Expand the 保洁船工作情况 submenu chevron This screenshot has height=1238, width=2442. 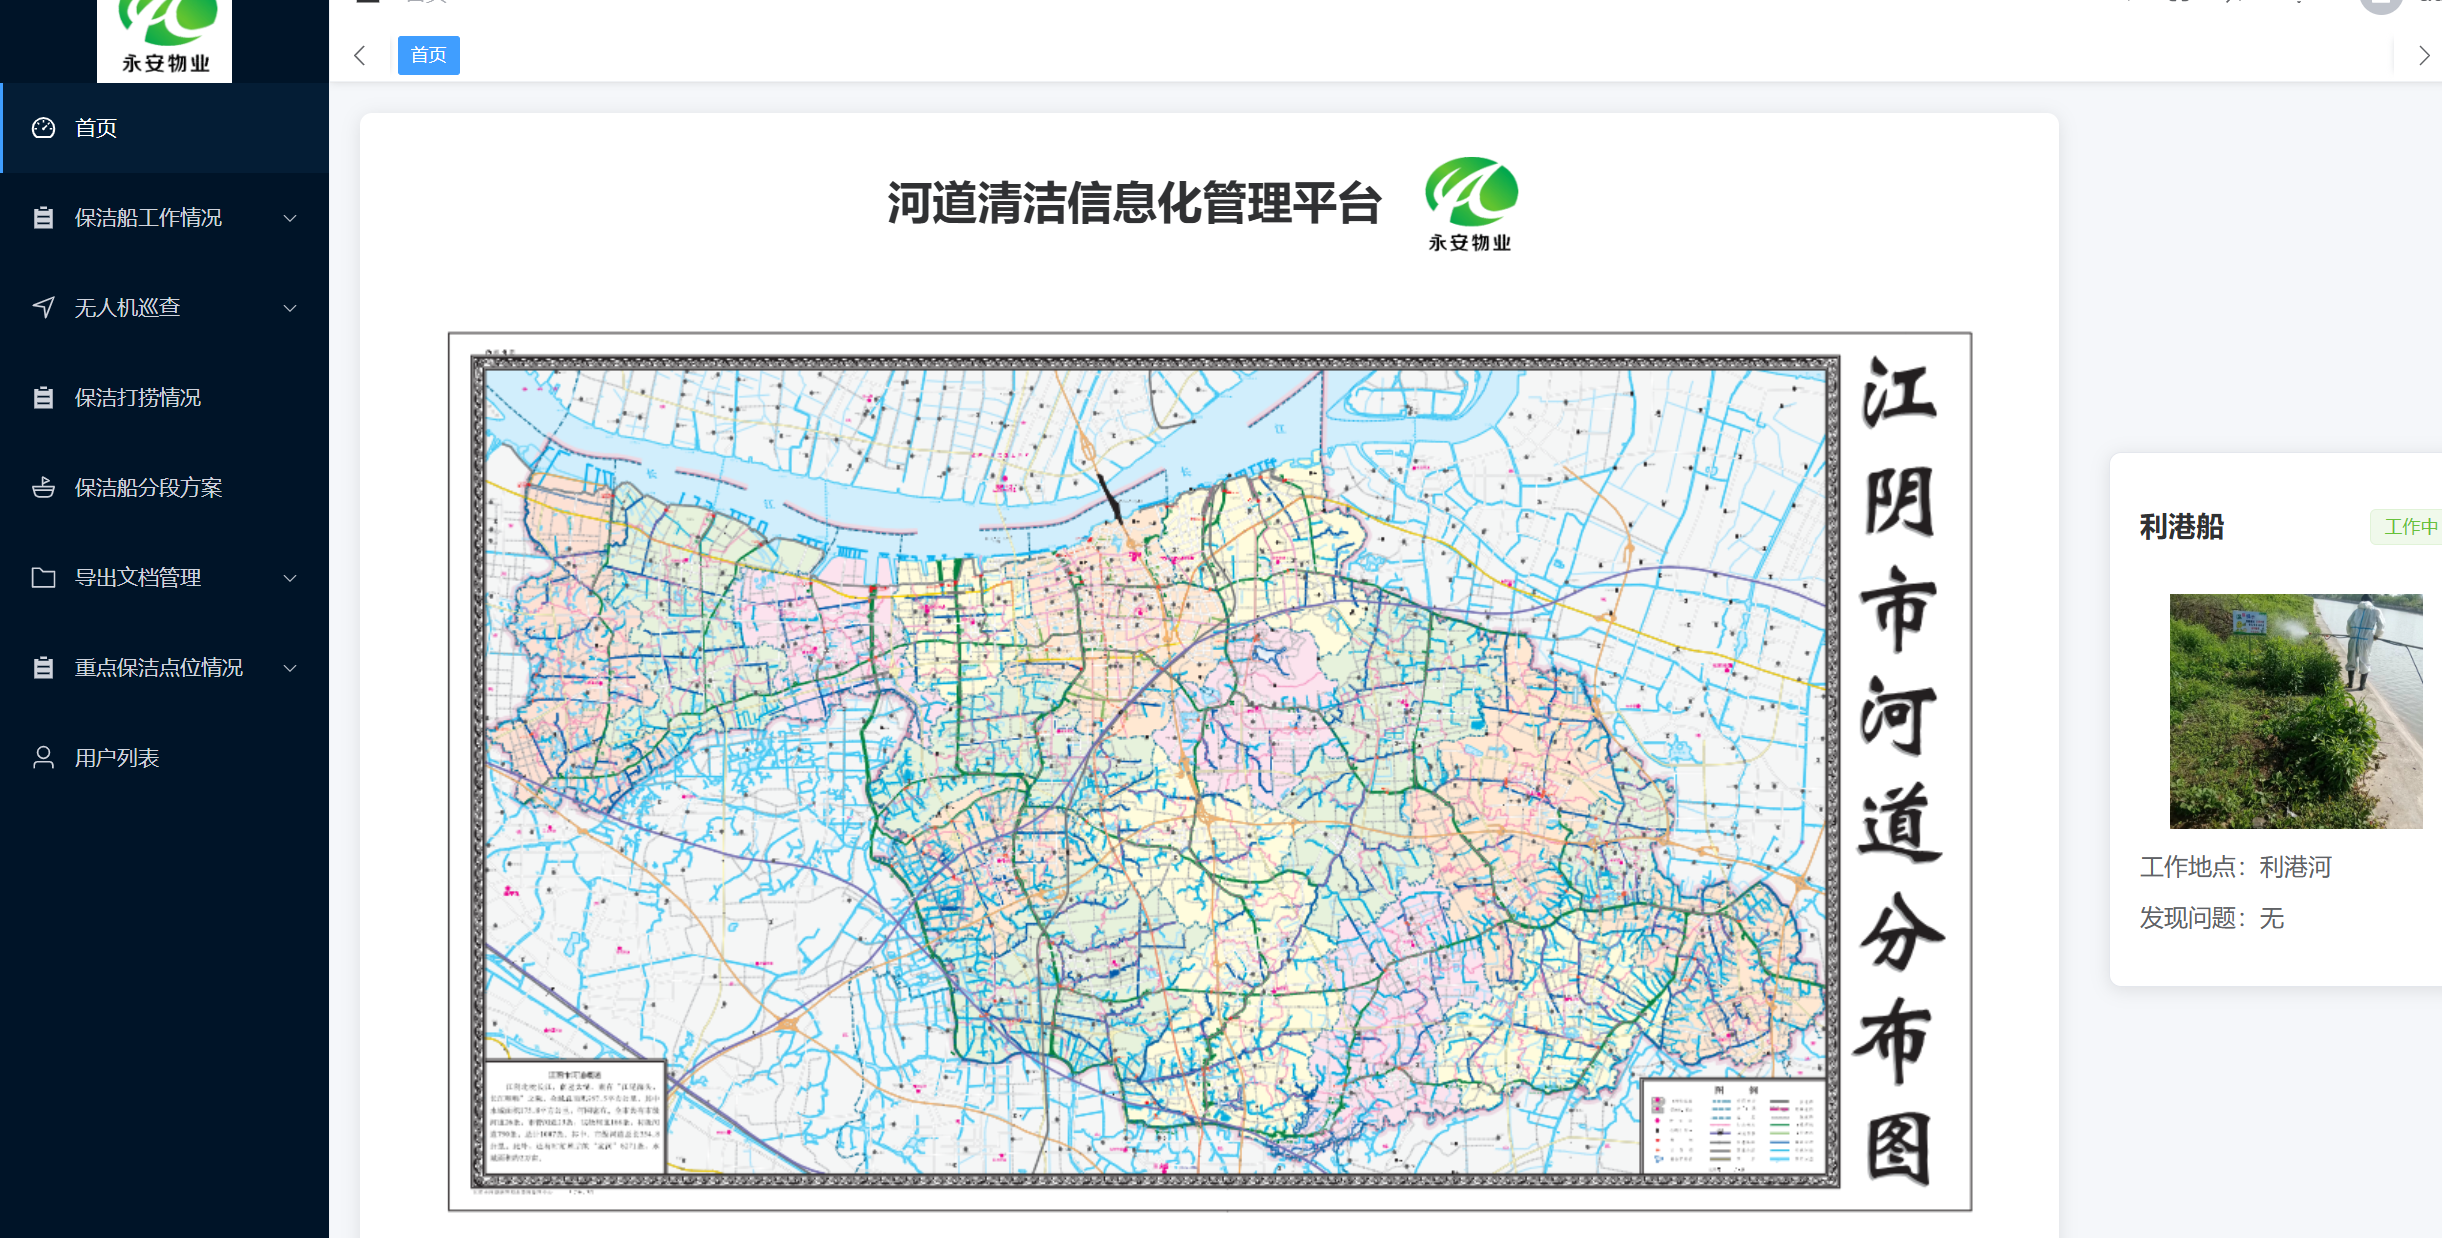point(290,217)
